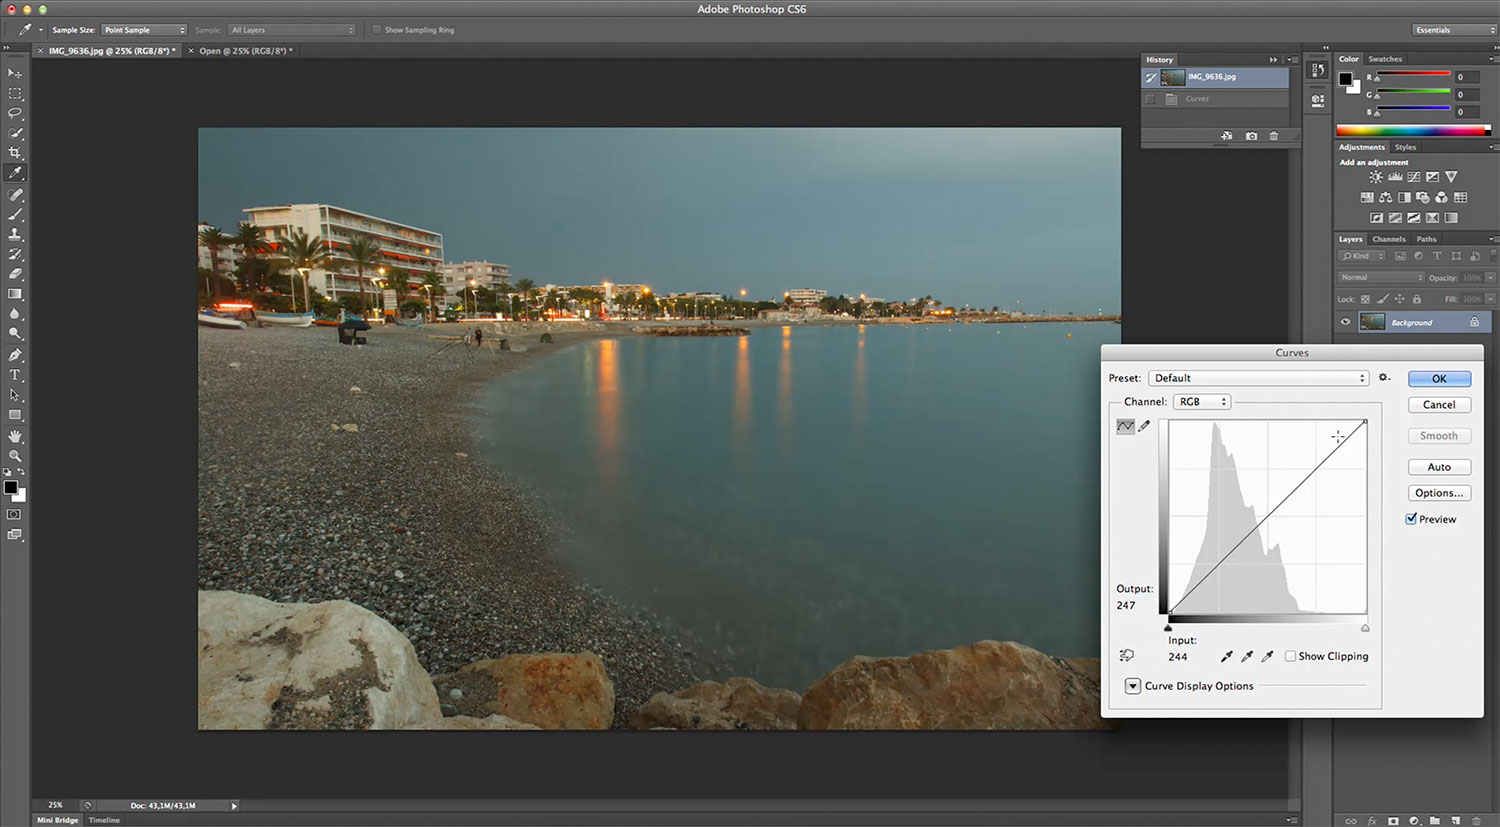Enable the Show Clipping checkbox

tap(1290, 656)
